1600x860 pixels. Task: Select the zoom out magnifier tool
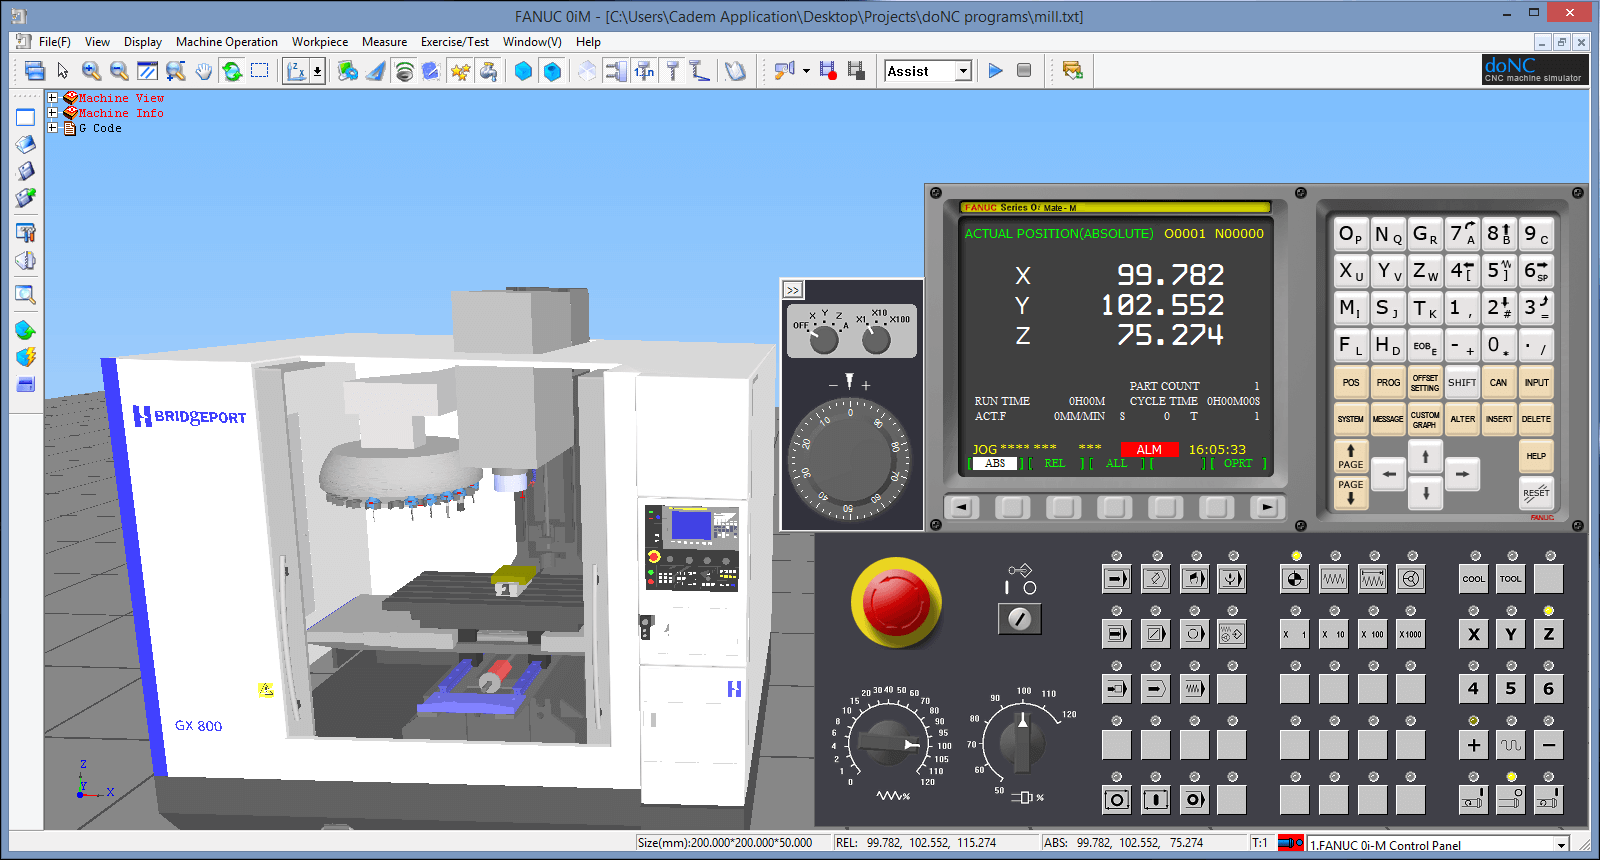tap(119, 71)
